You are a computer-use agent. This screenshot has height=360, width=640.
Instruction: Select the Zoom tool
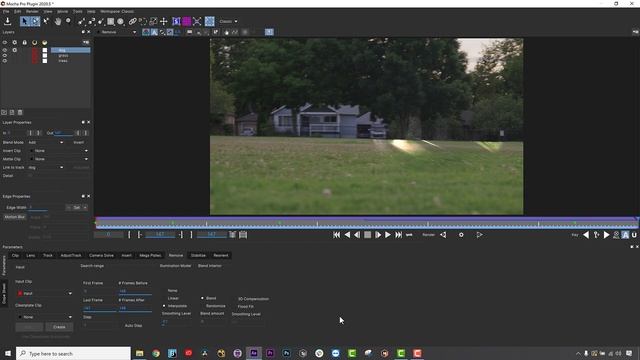[68, 21]
